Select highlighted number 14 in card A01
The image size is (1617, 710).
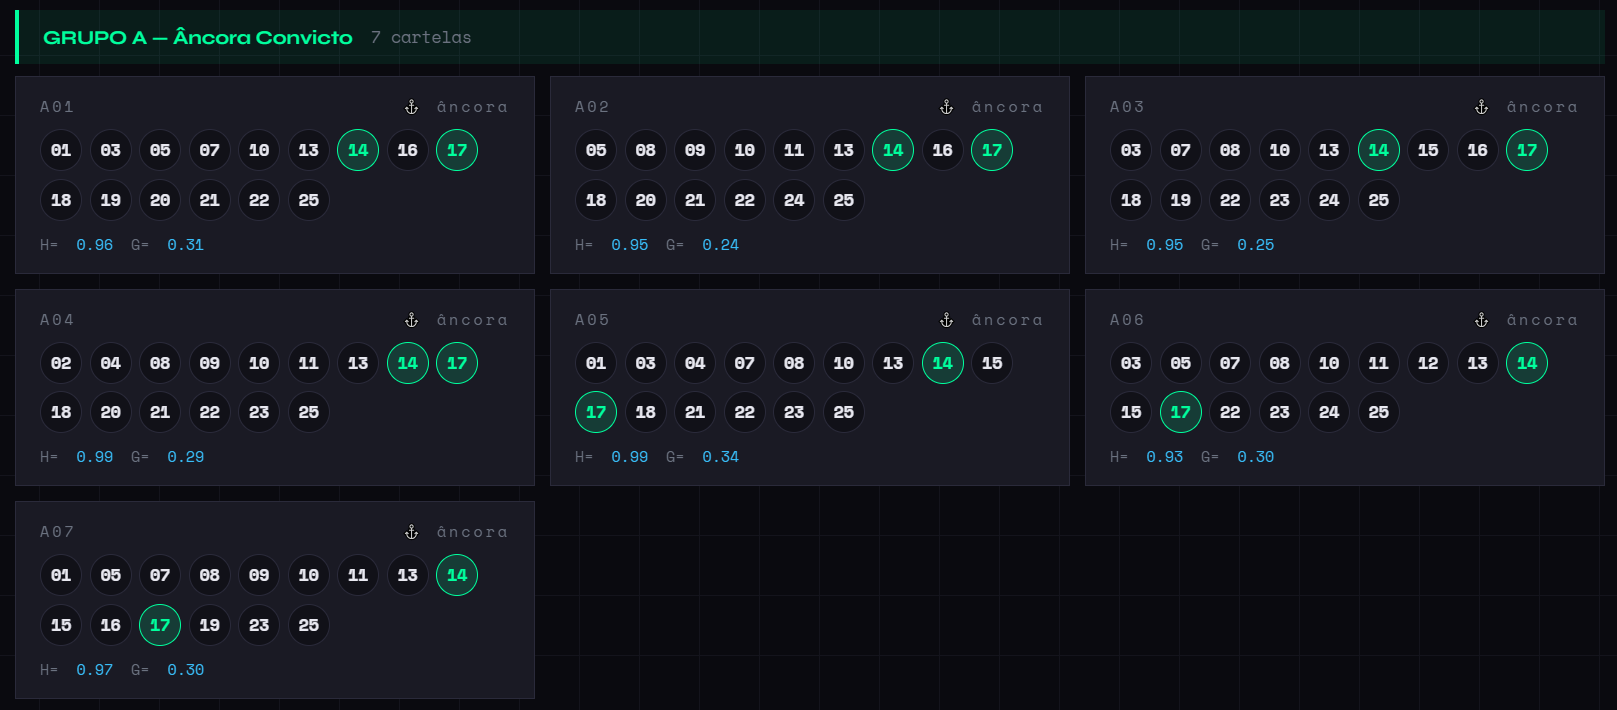[x=358, y=150]
